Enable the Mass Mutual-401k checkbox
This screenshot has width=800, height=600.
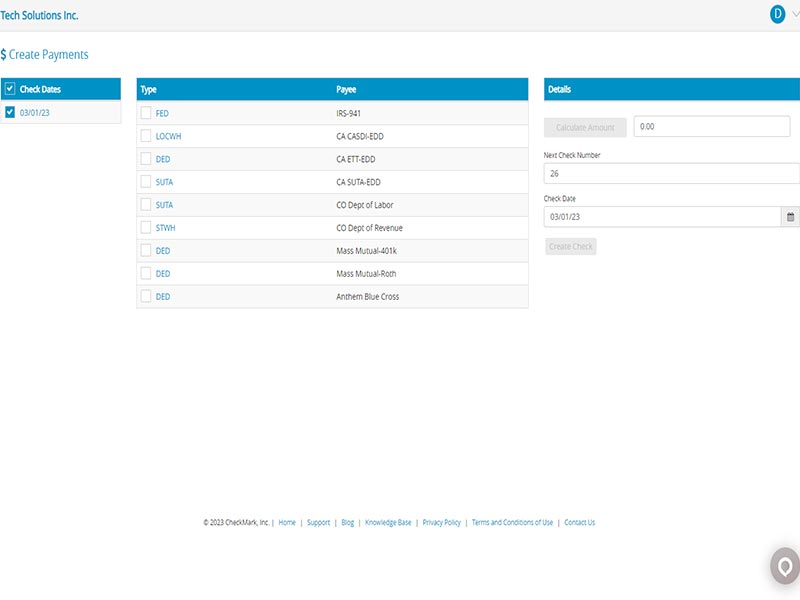pyautogui.click(x=146, y=251)
